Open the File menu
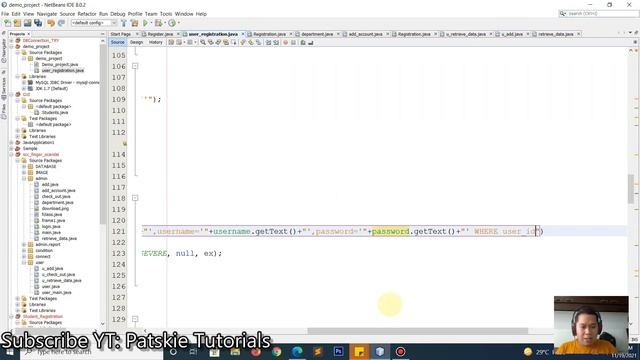Image resolution: width=640 pixels, height=360 pixels. pyautogui.click(x=5, y=14)
